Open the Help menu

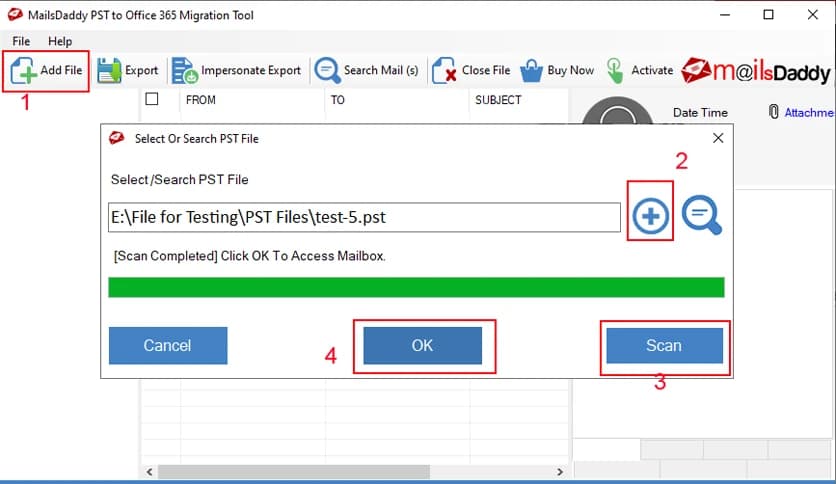[x=60, y=41]
